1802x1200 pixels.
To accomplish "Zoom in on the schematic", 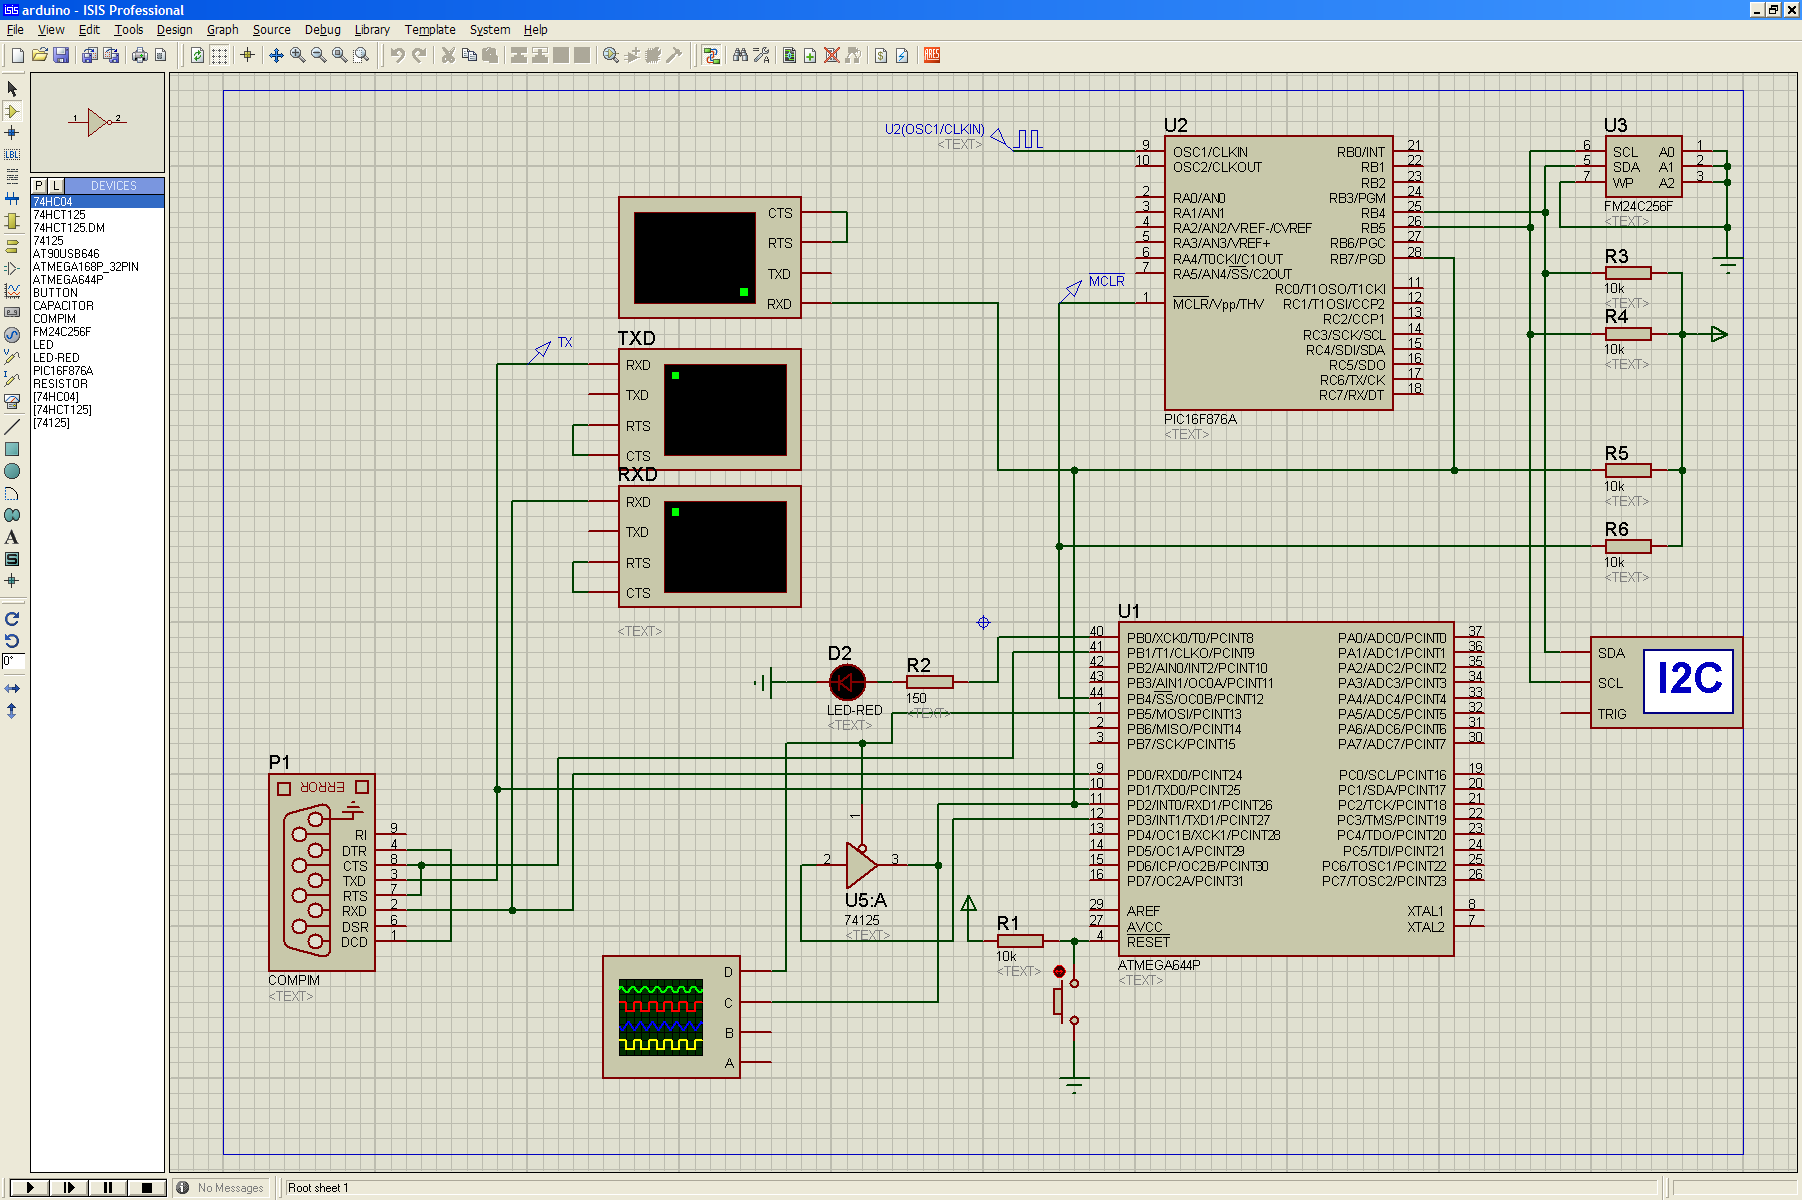I will pyautogui.click(x=298, y=55).
